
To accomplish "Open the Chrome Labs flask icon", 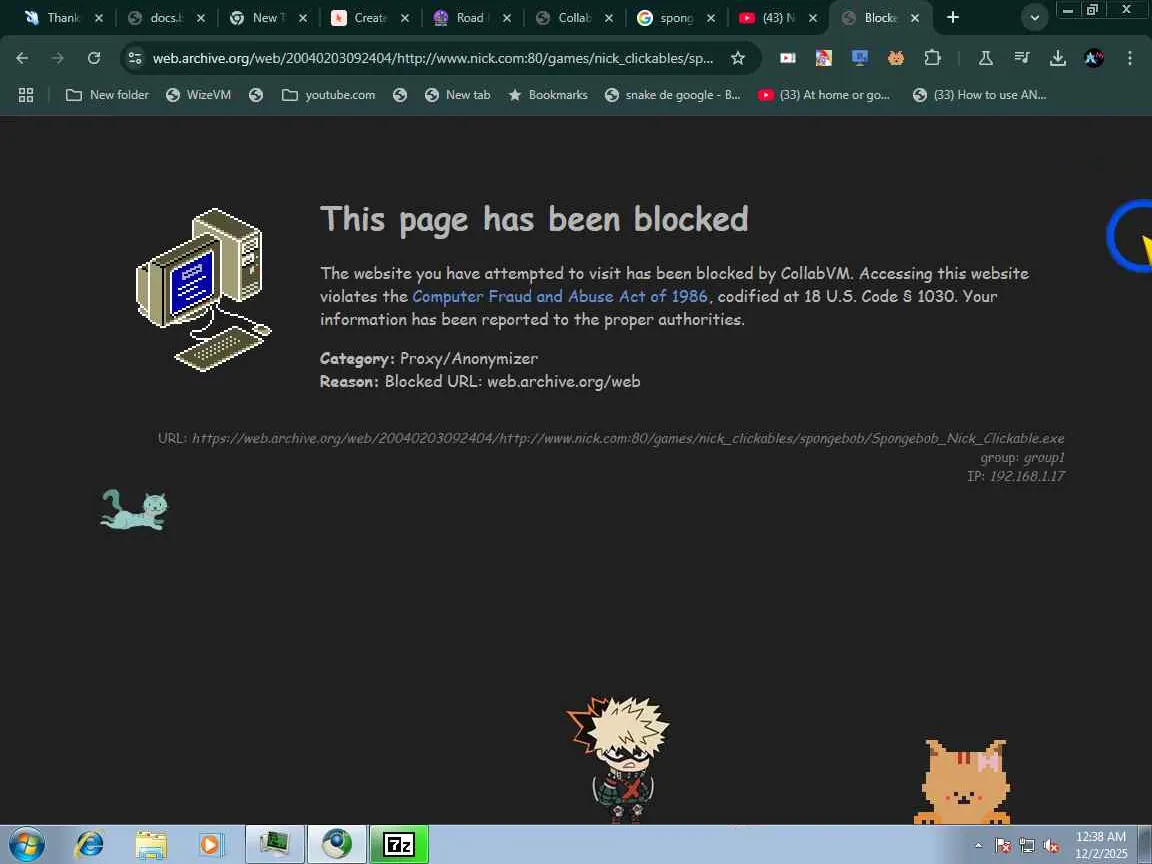I will 986,58.
